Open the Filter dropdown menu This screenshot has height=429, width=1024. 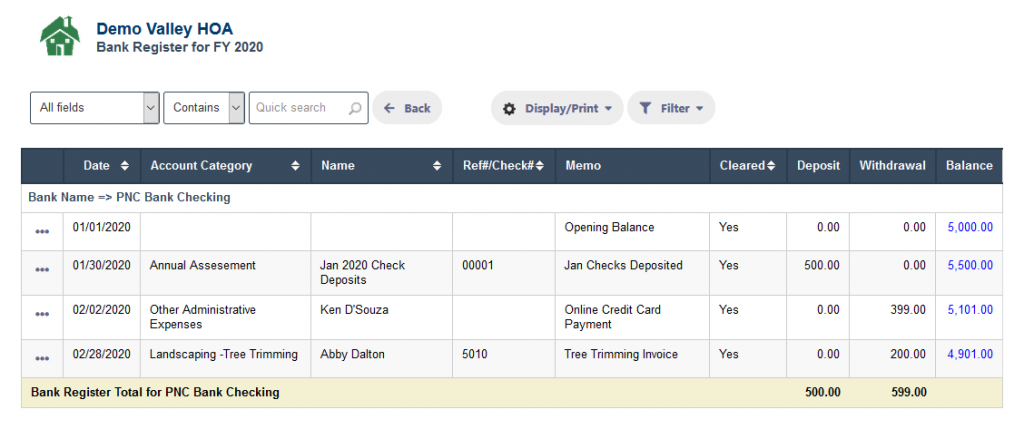coord(671,108)
